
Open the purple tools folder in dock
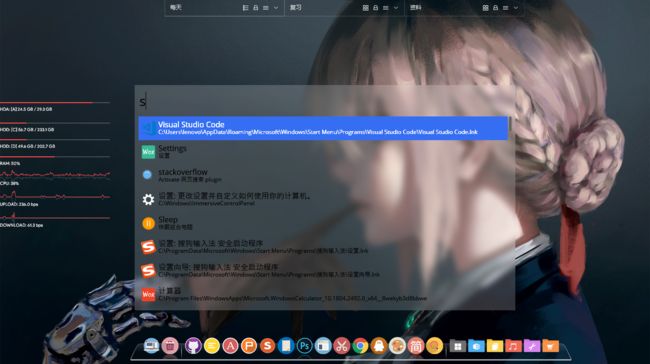pos(532,346)
